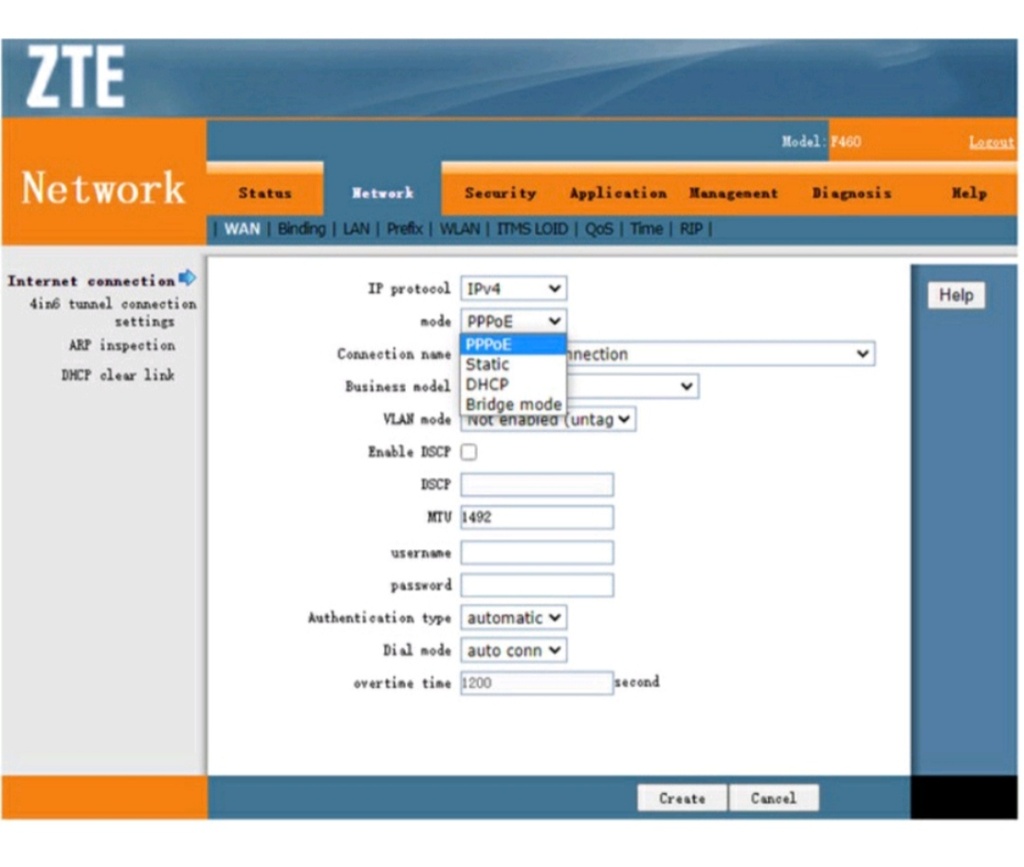Choose Bridge mode from the mode list
The image size is (1024, 867).
pyautogui.click(x=513, y=405)
